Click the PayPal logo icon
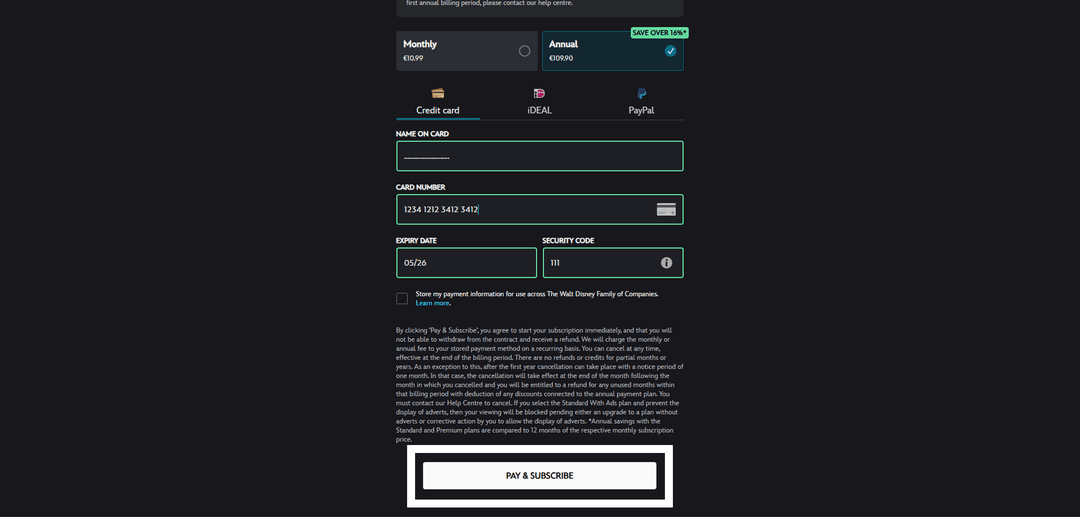Viewport: 1080px width, 517px height. point(641,94)
